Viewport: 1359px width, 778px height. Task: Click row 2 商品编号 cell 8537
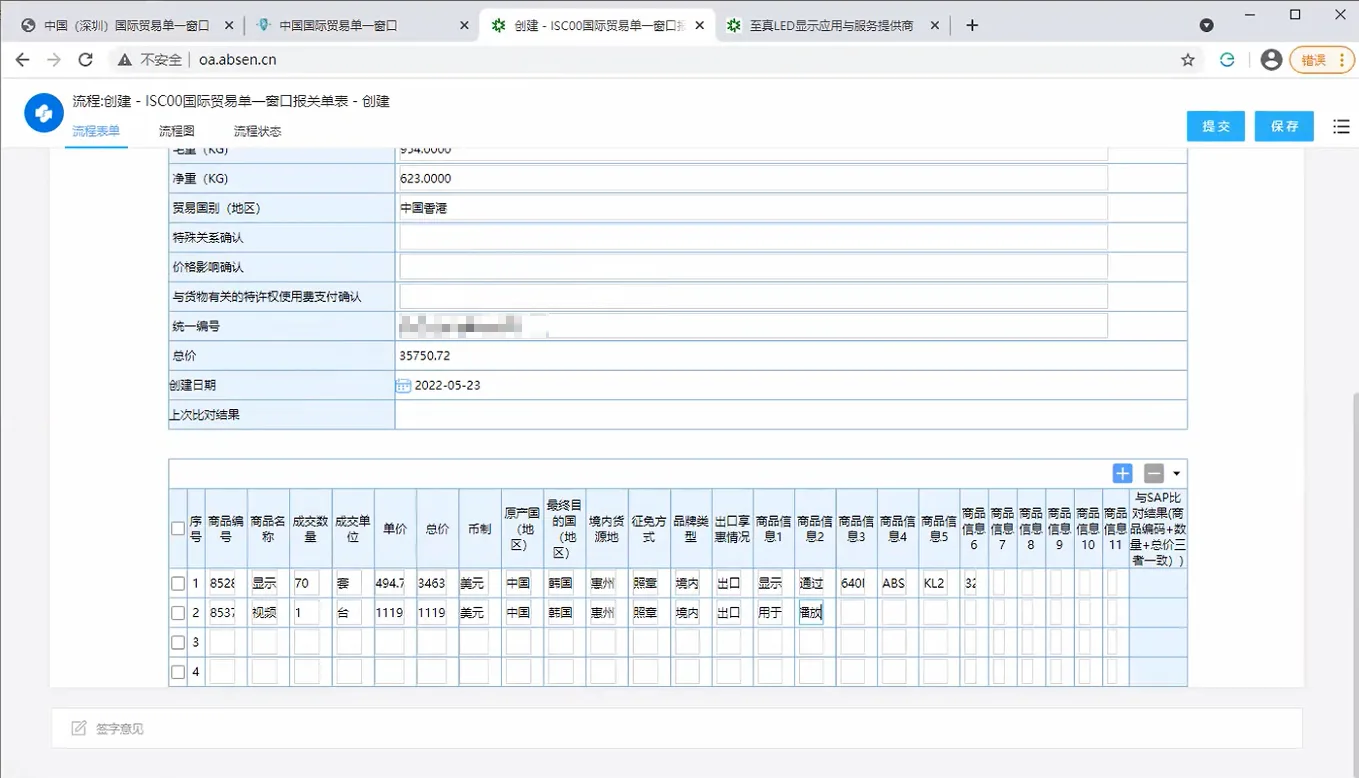(x=222, y=612)
